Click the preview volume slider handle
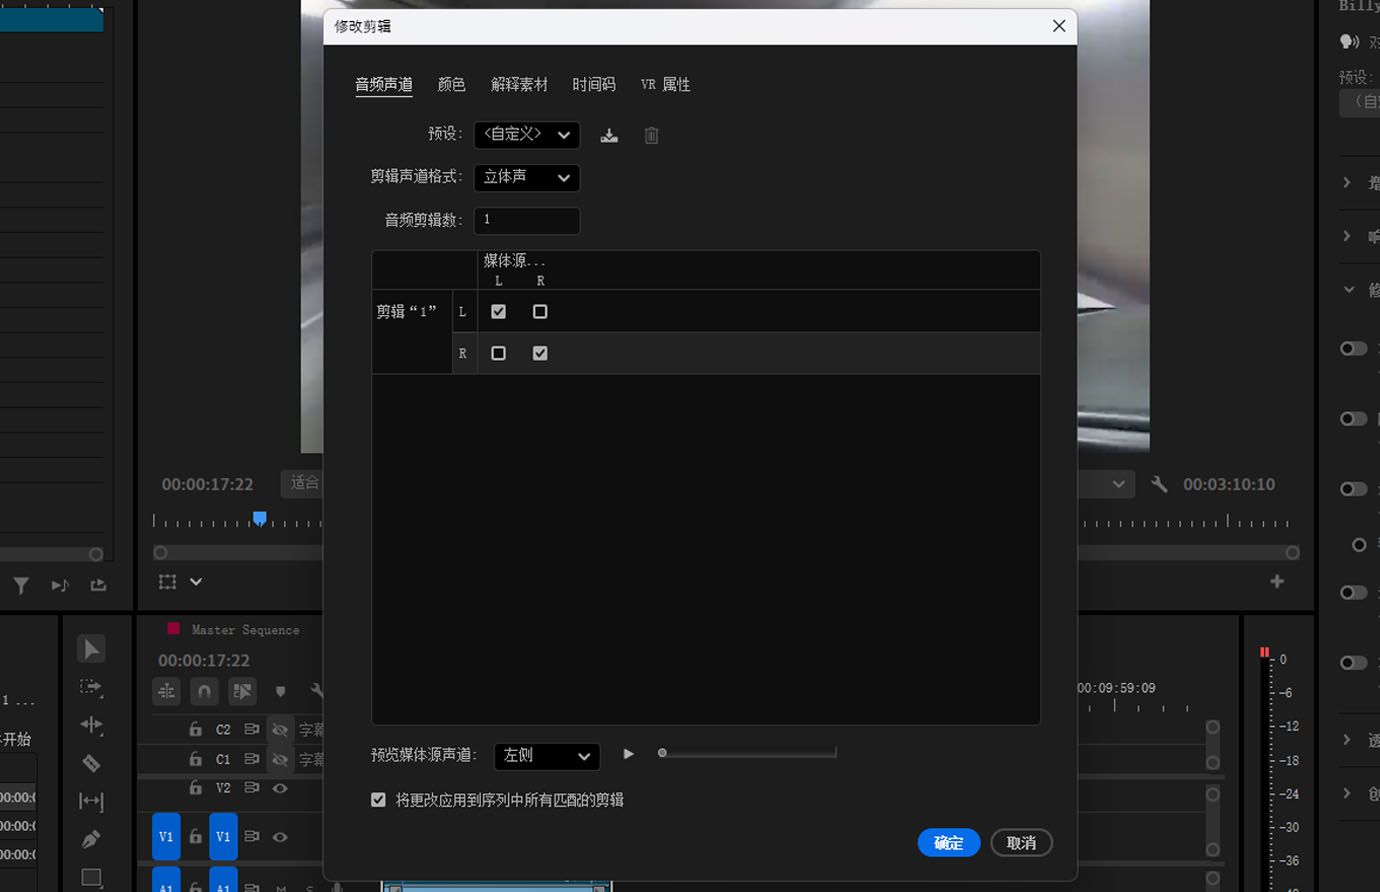 pyautogui.click(x=661, y=752)
